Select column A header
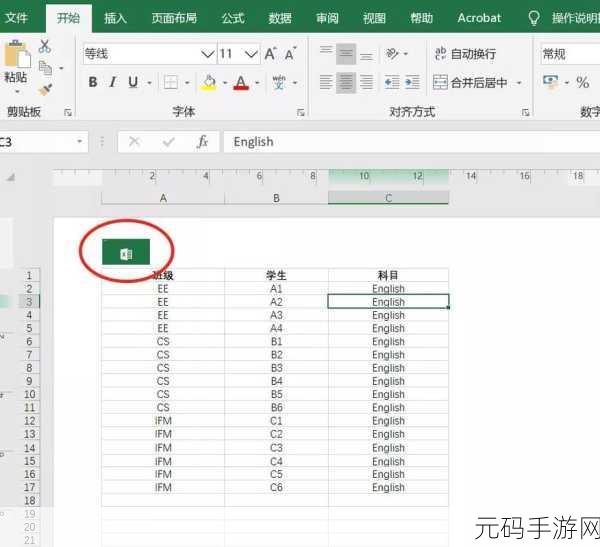 [x=163, y=198]
